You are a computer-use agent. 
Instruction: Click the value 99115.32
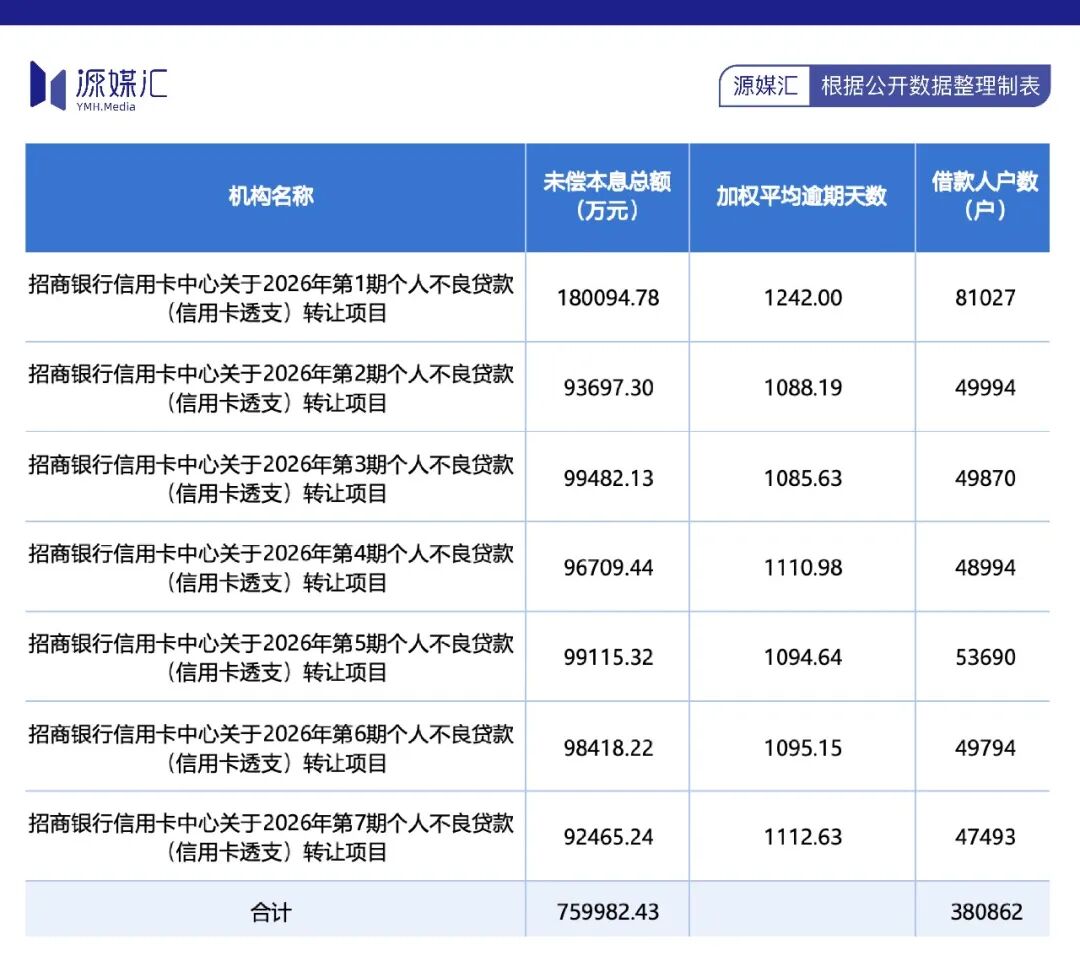(608, 657)
